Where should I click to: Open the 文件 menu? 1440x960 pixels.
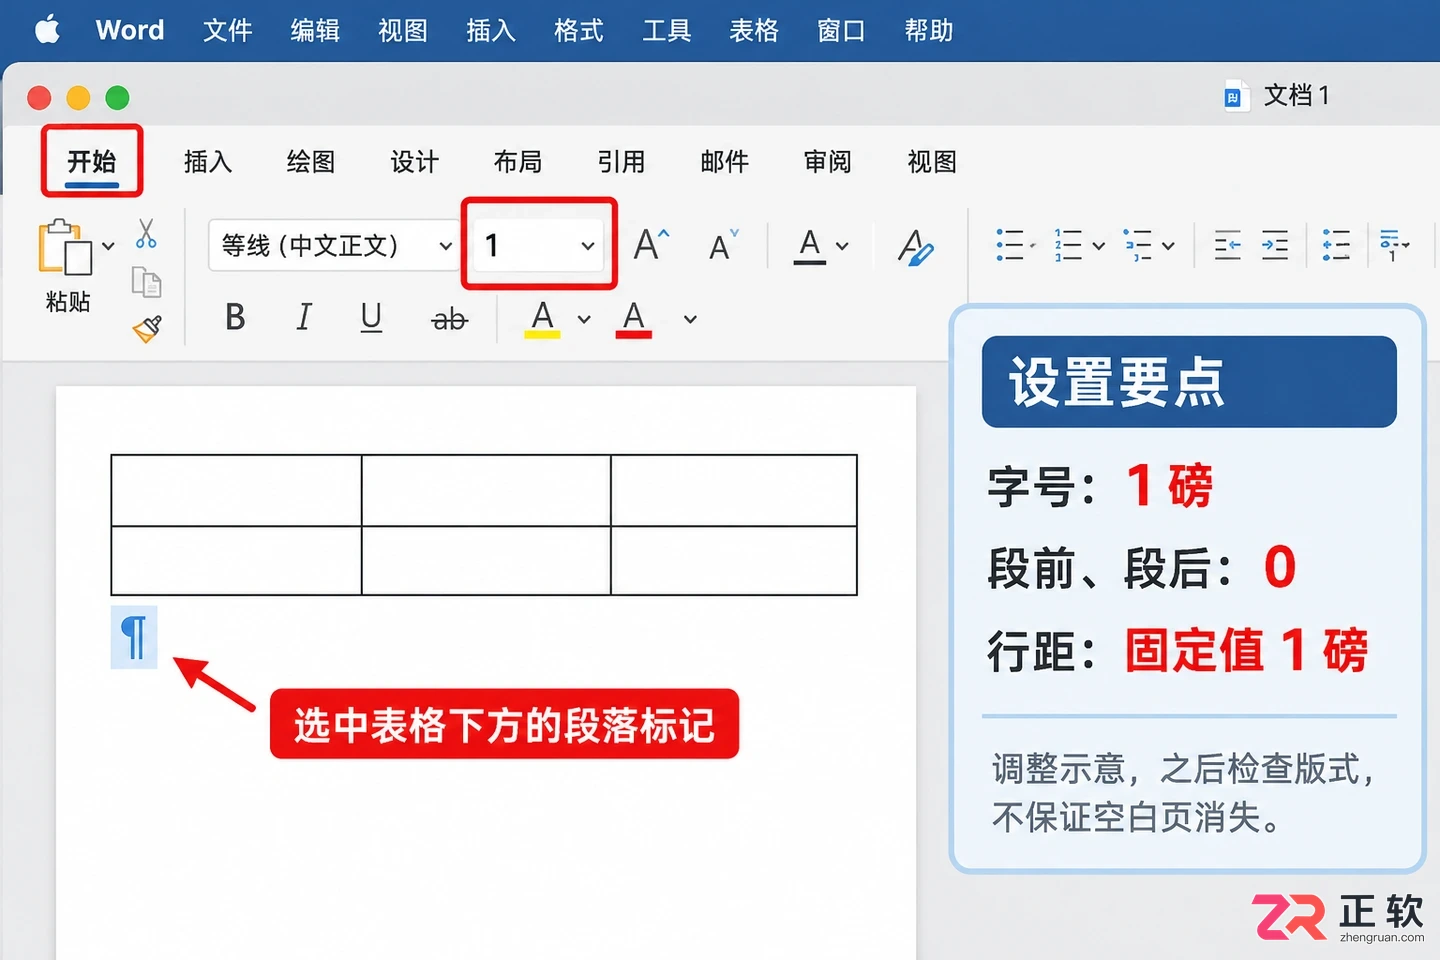(x=228, y=30)
